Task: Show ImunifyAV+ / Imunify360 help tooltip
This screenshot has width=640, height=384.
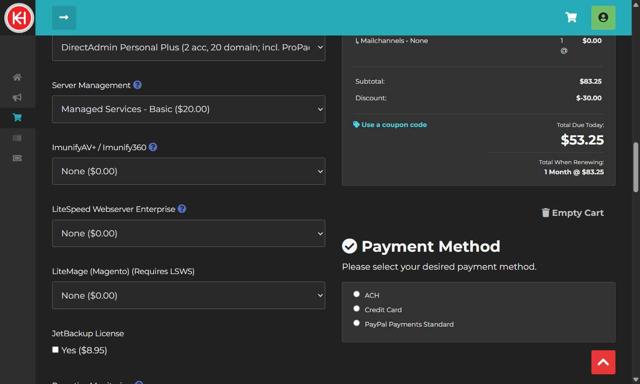Action: (153, 147)
